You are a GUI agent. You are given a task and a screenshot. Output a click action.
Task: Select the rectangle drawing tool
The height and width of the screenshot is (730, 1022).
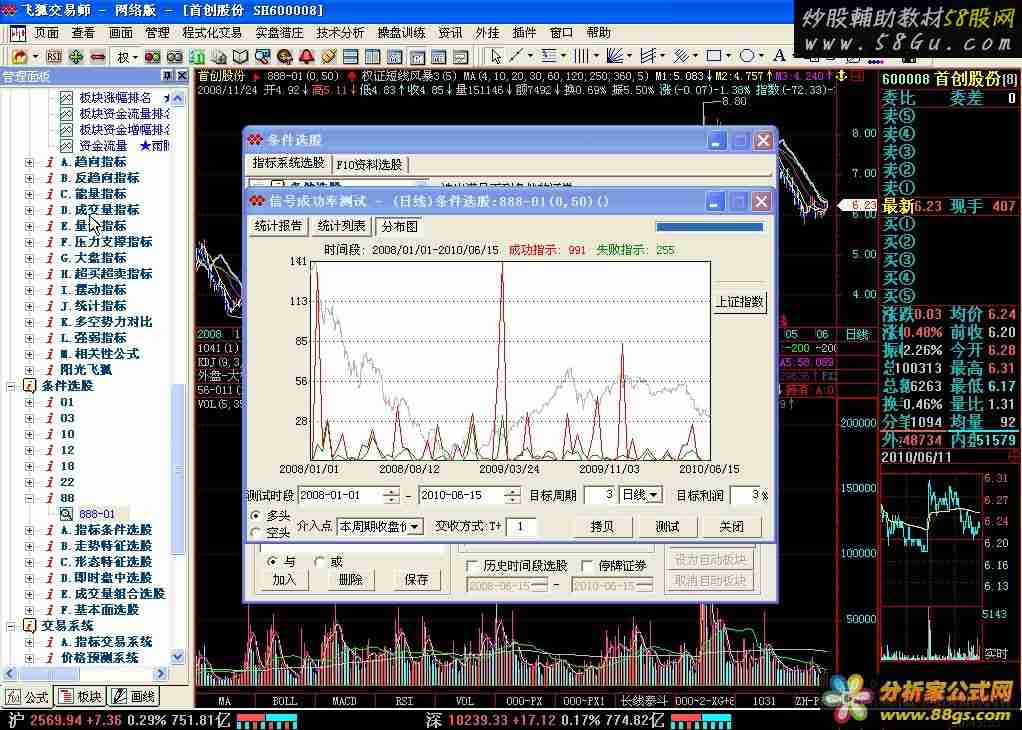click(x=714, y=56)
